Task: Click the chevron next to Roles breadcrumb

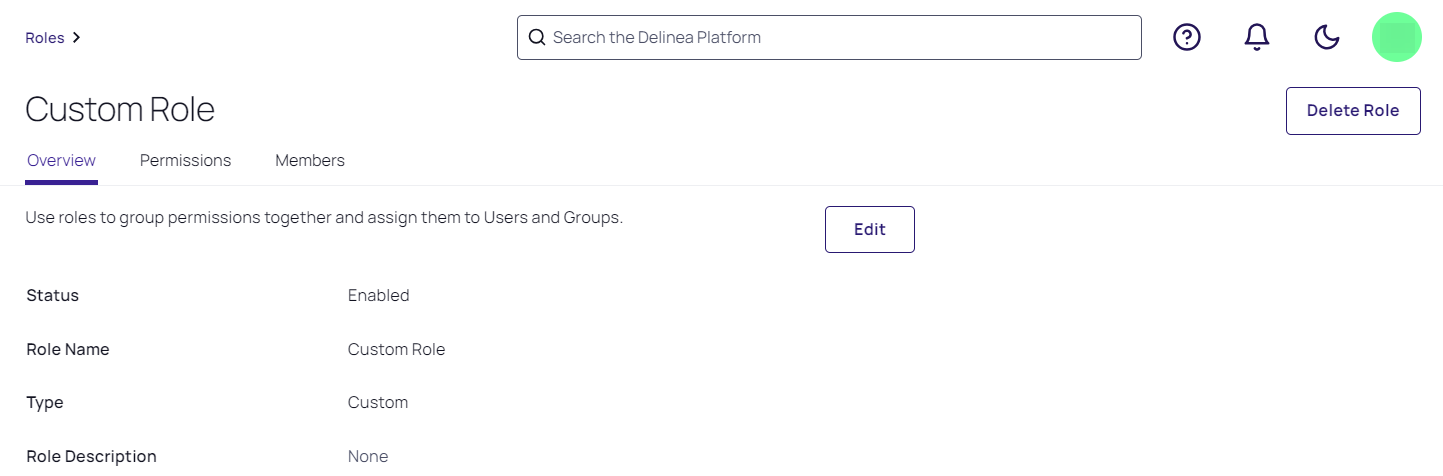Action: [77, 38]
